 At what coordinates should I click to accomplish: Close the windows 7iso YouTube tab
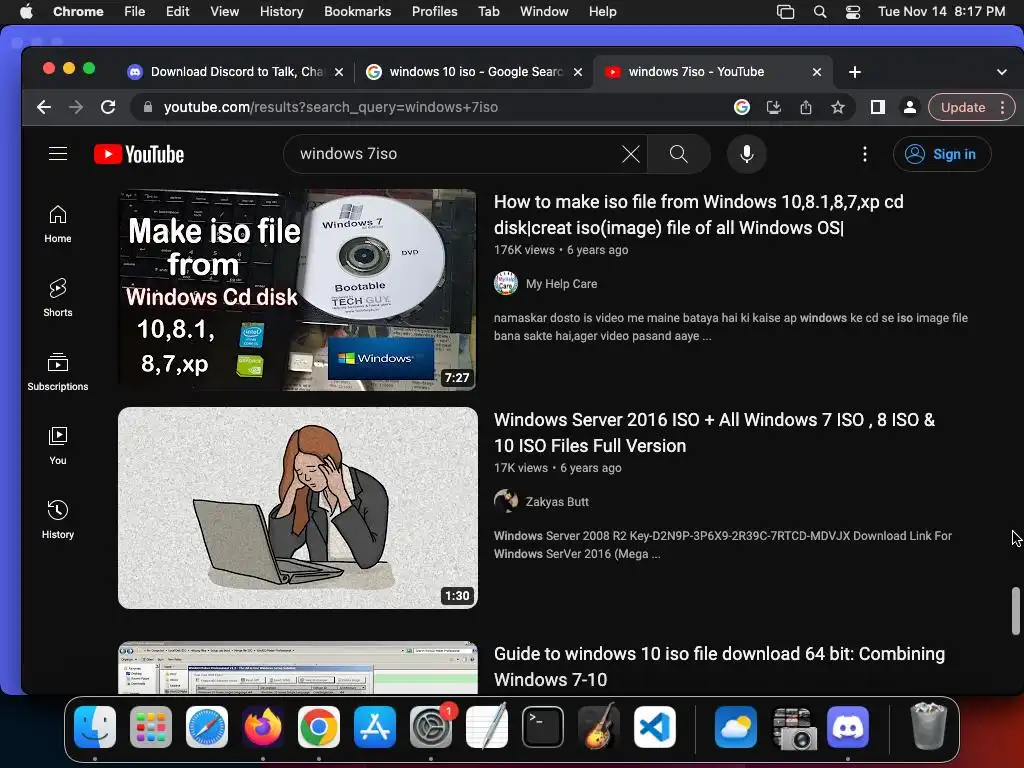point(816,72)
